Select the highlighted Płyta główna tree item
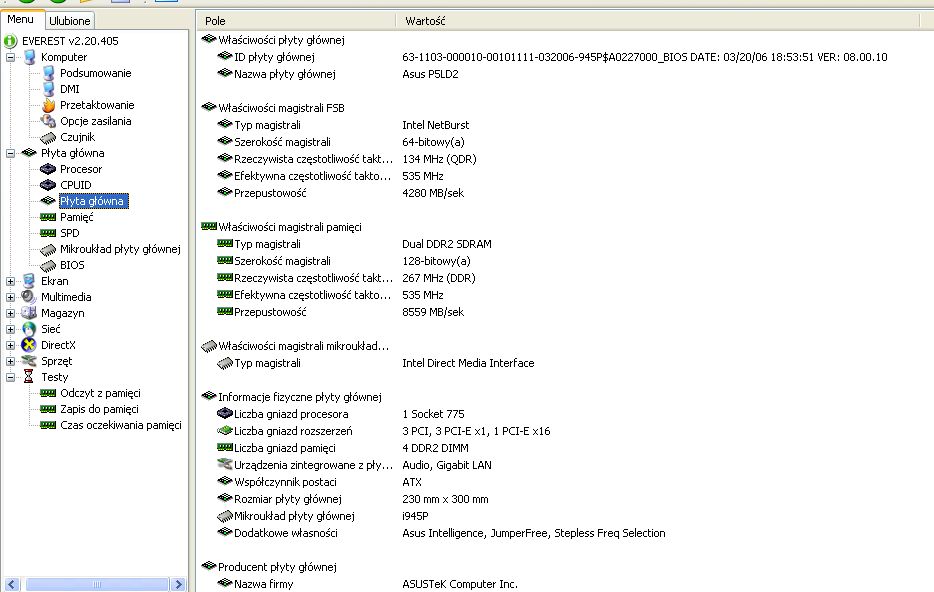 click(x=92, y=201)
